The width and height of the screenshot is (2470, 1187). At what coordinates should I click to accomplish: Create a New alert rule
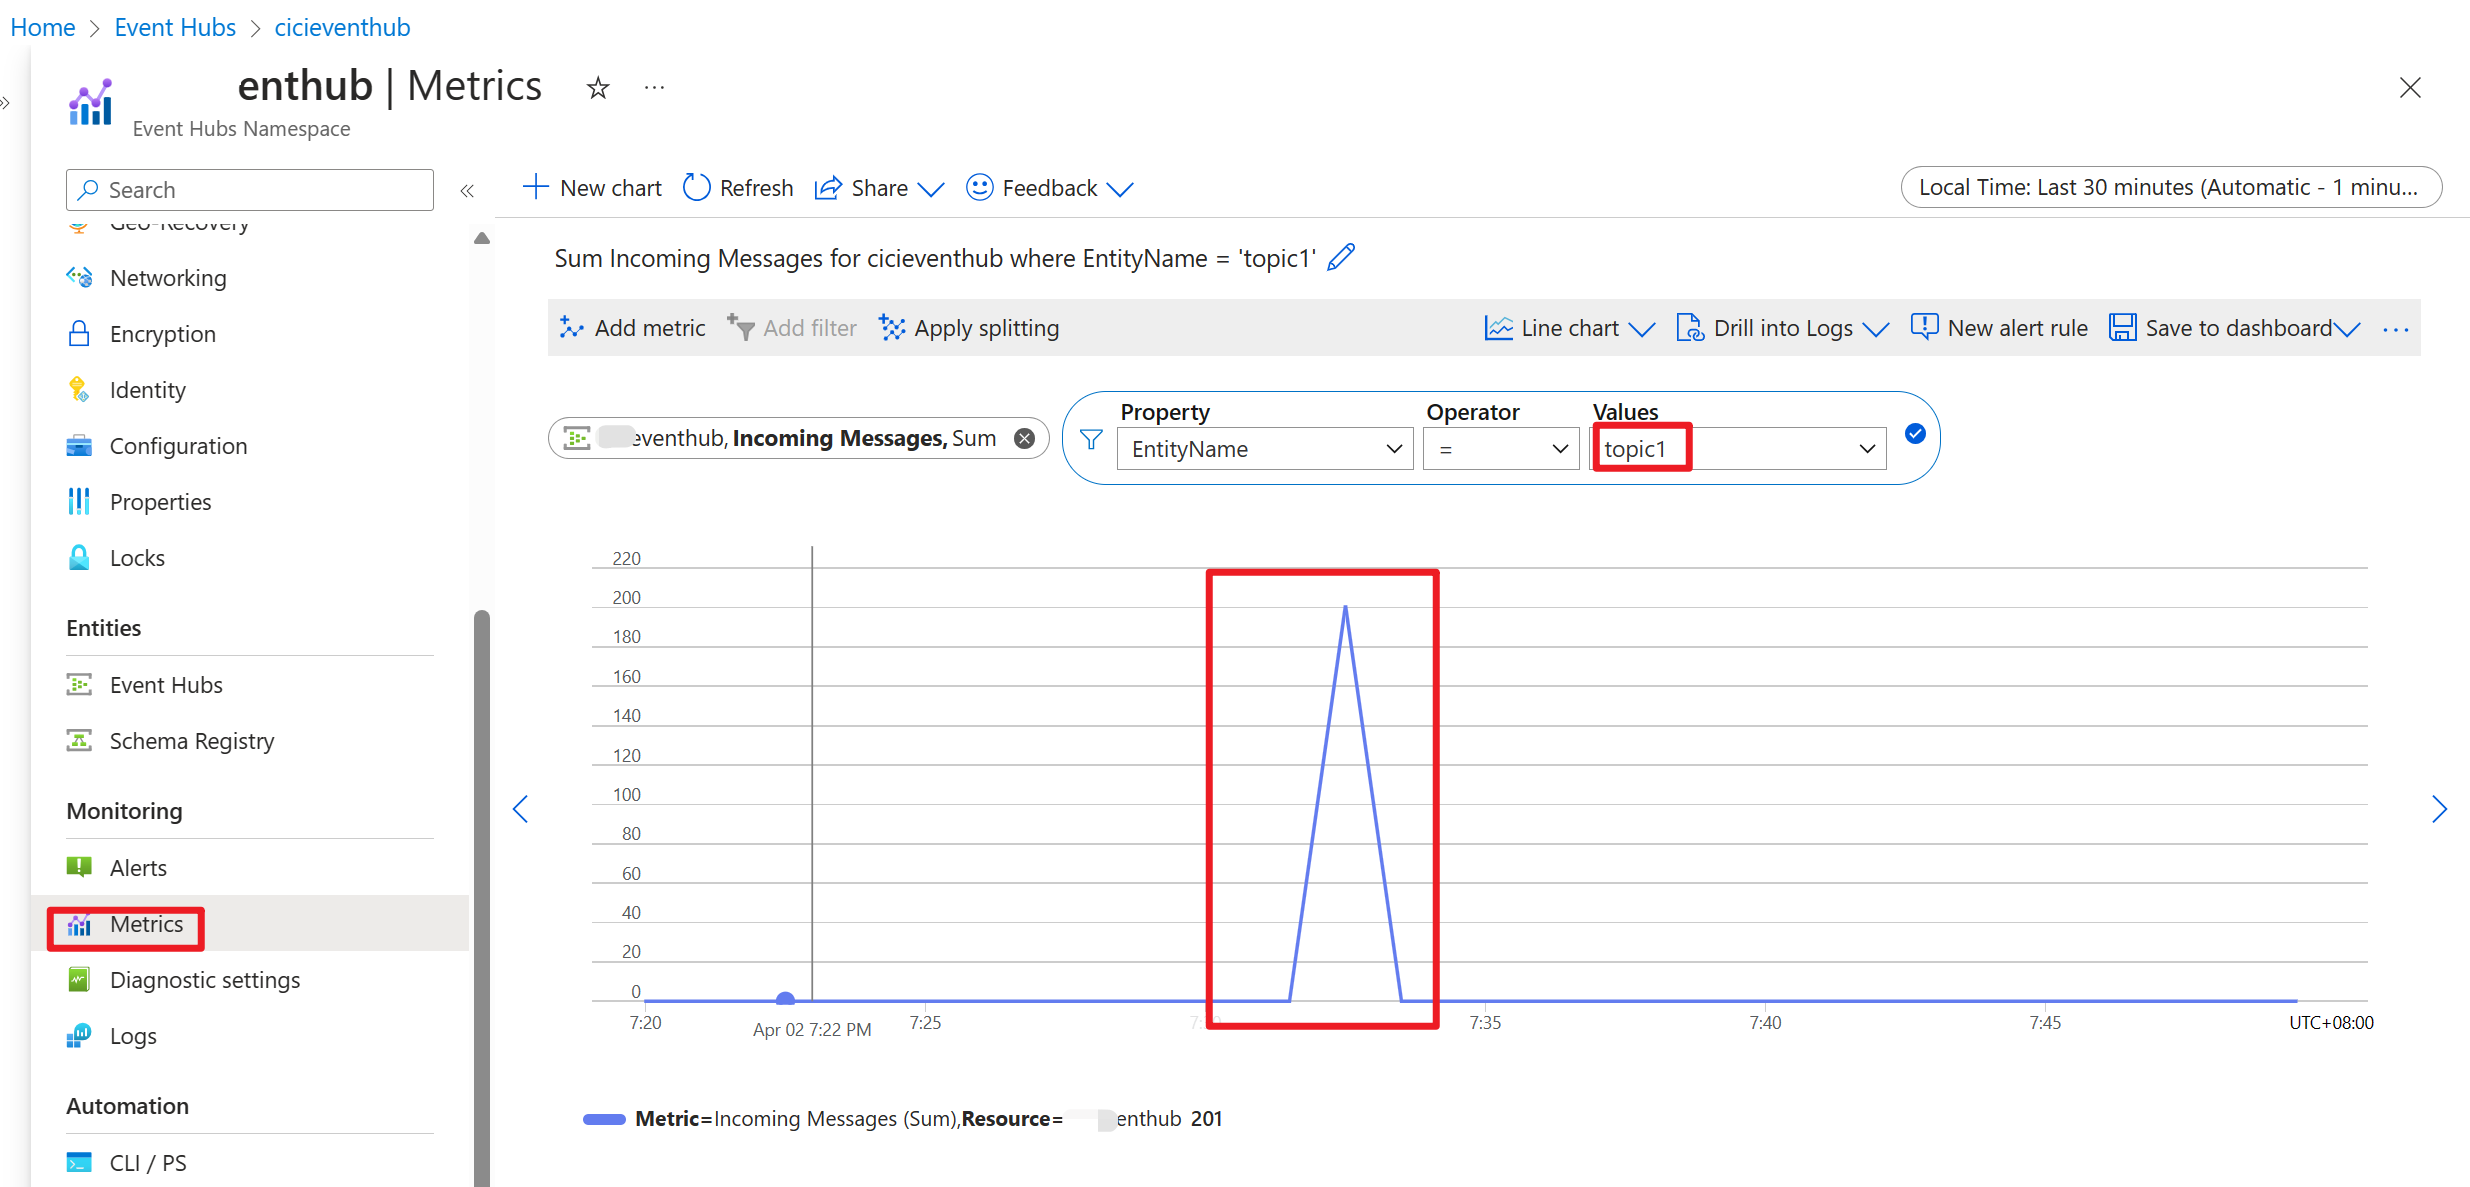[1999, 328]
